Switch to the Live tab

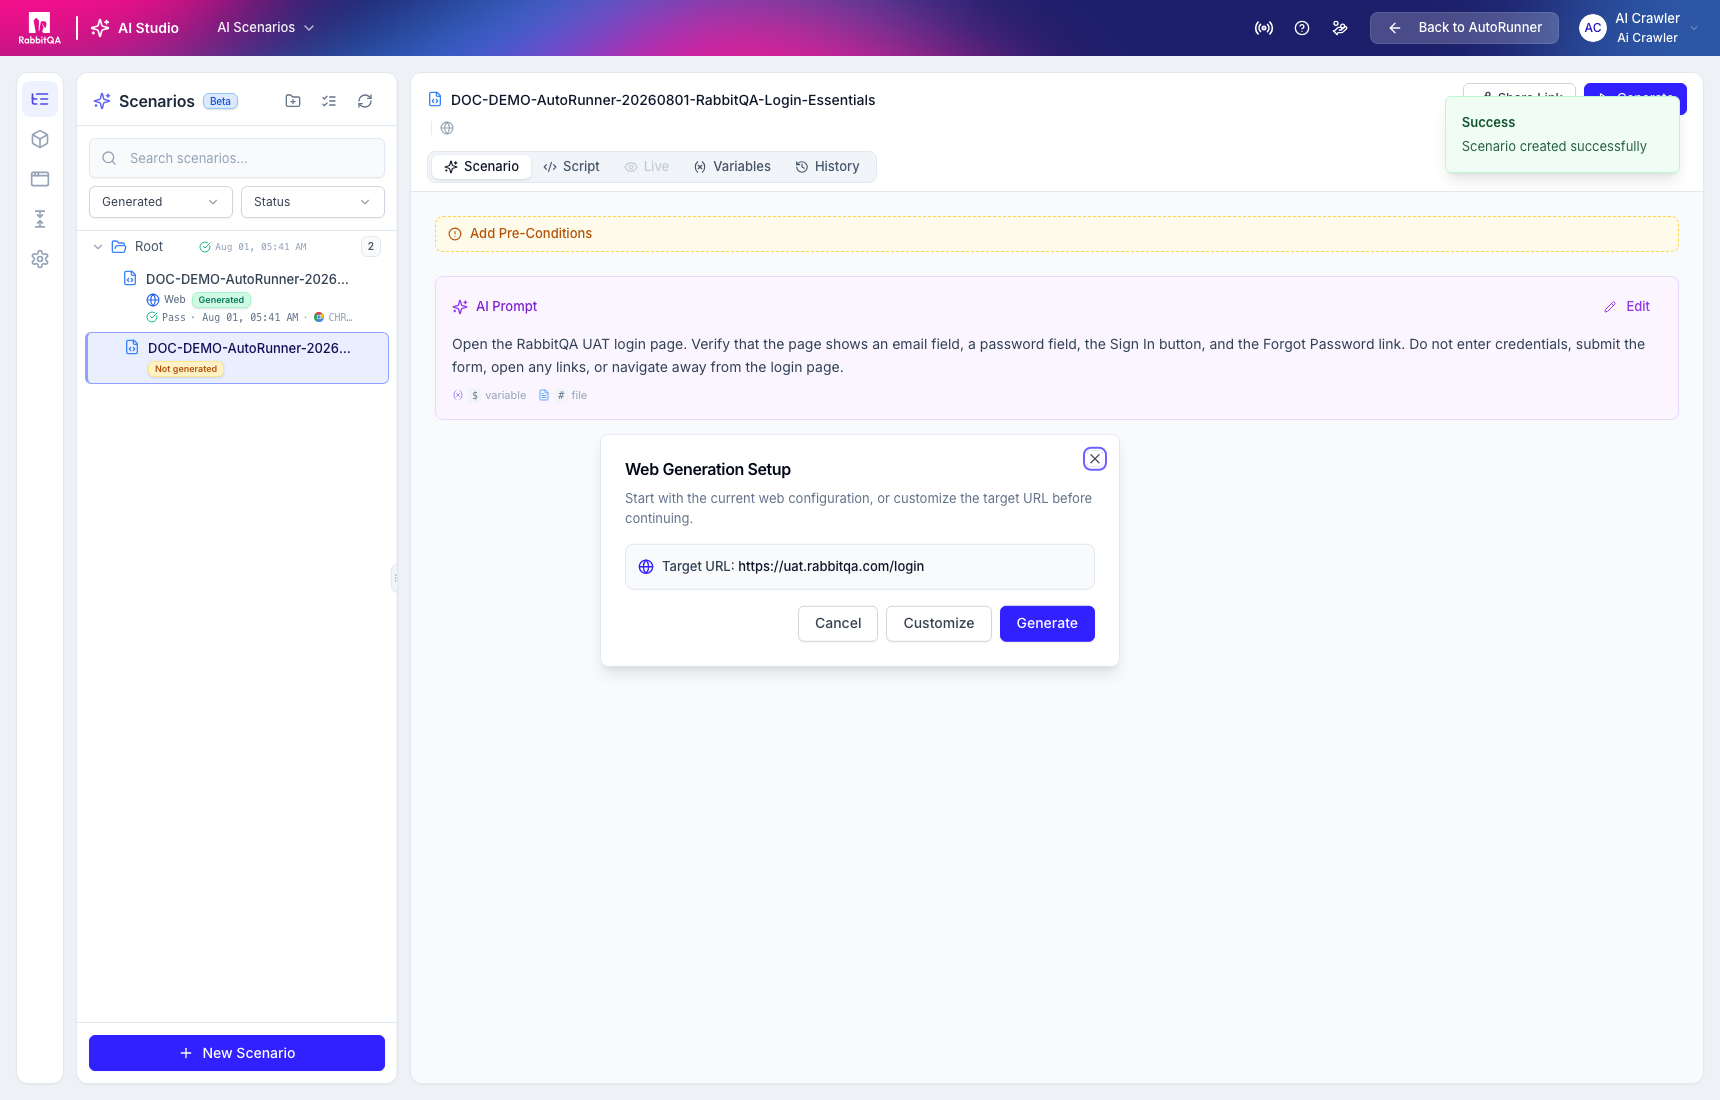pos(646,167)
